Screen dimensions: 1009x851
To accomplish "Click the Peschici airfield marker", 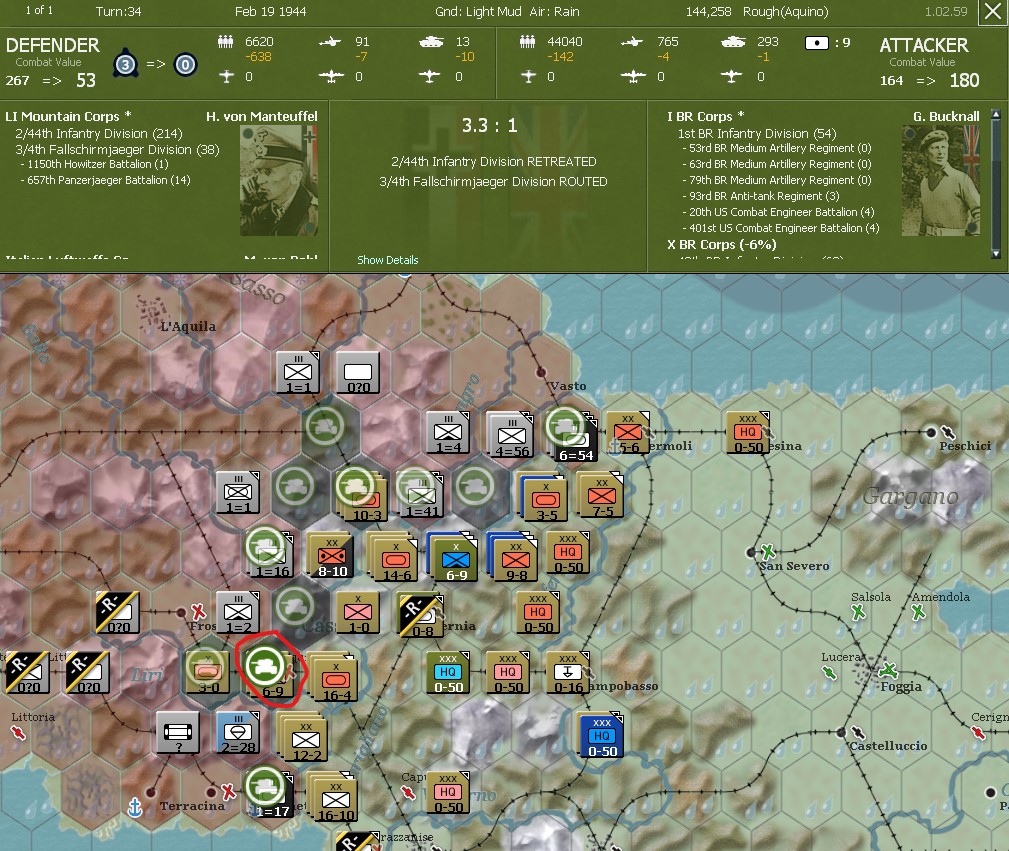I will click(948, 432).
